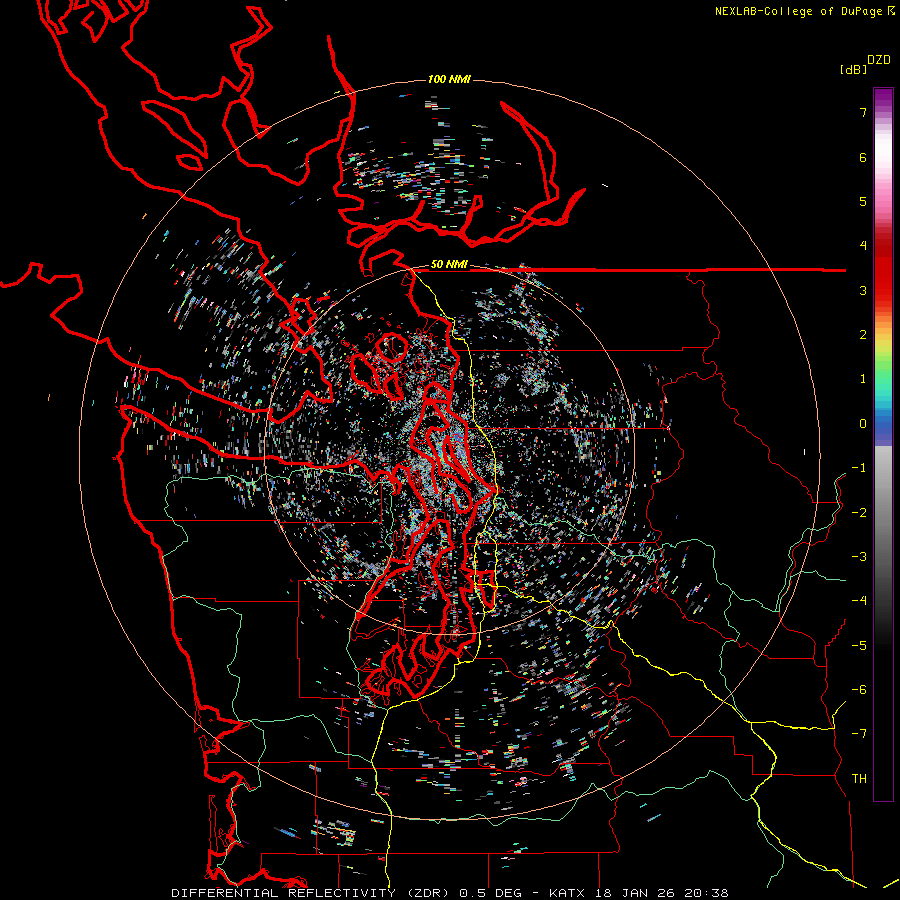Screen dimensions: 900x900
Task: Click the 7 dB scale value
Action: 863,112
